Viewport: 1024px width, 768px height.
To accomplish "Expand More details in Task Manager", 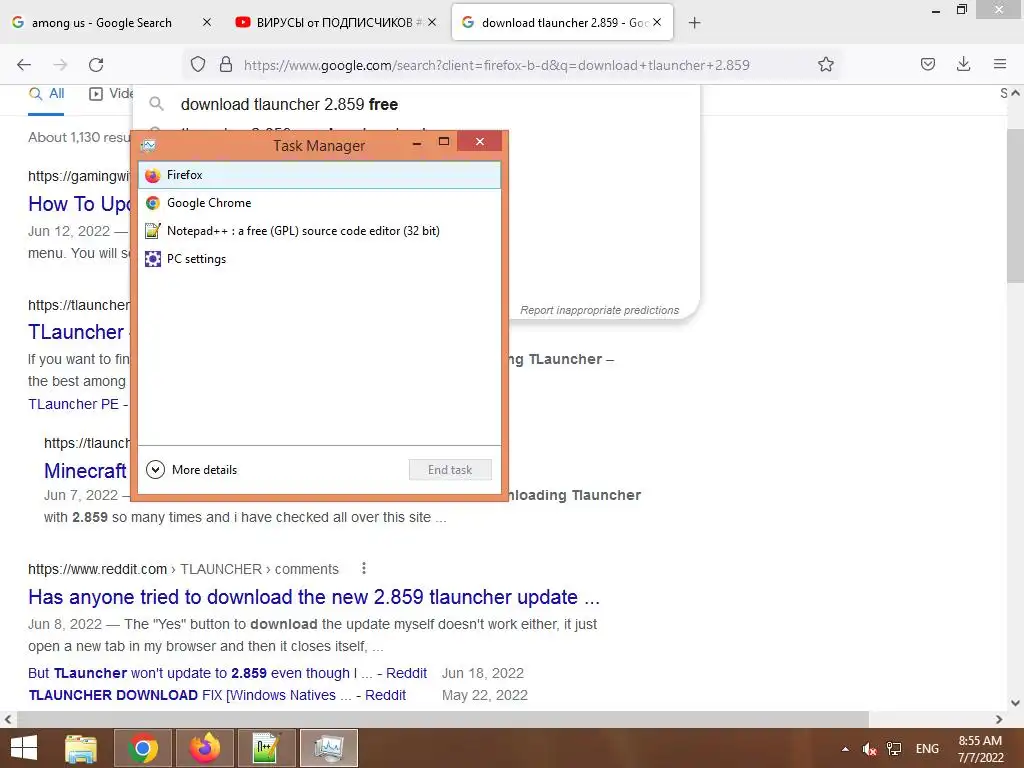I will pos(191,470).
